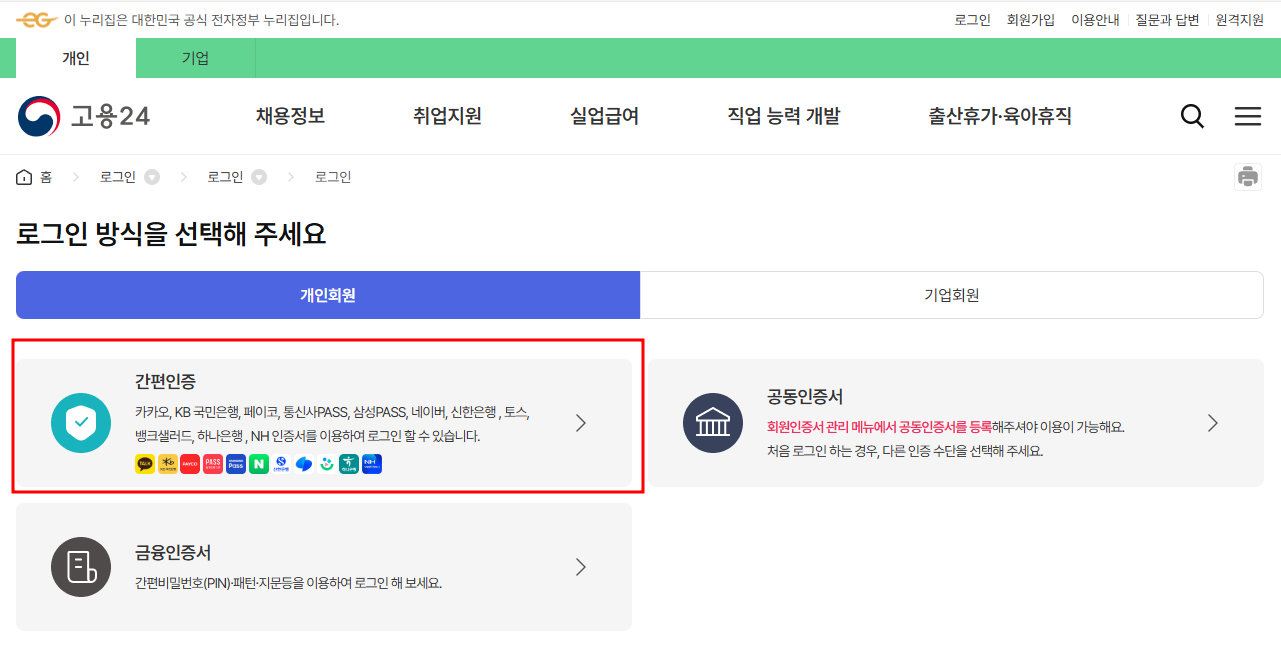
Task: Select the 하나은행 authentication icon
Action: tap(348, 463)
